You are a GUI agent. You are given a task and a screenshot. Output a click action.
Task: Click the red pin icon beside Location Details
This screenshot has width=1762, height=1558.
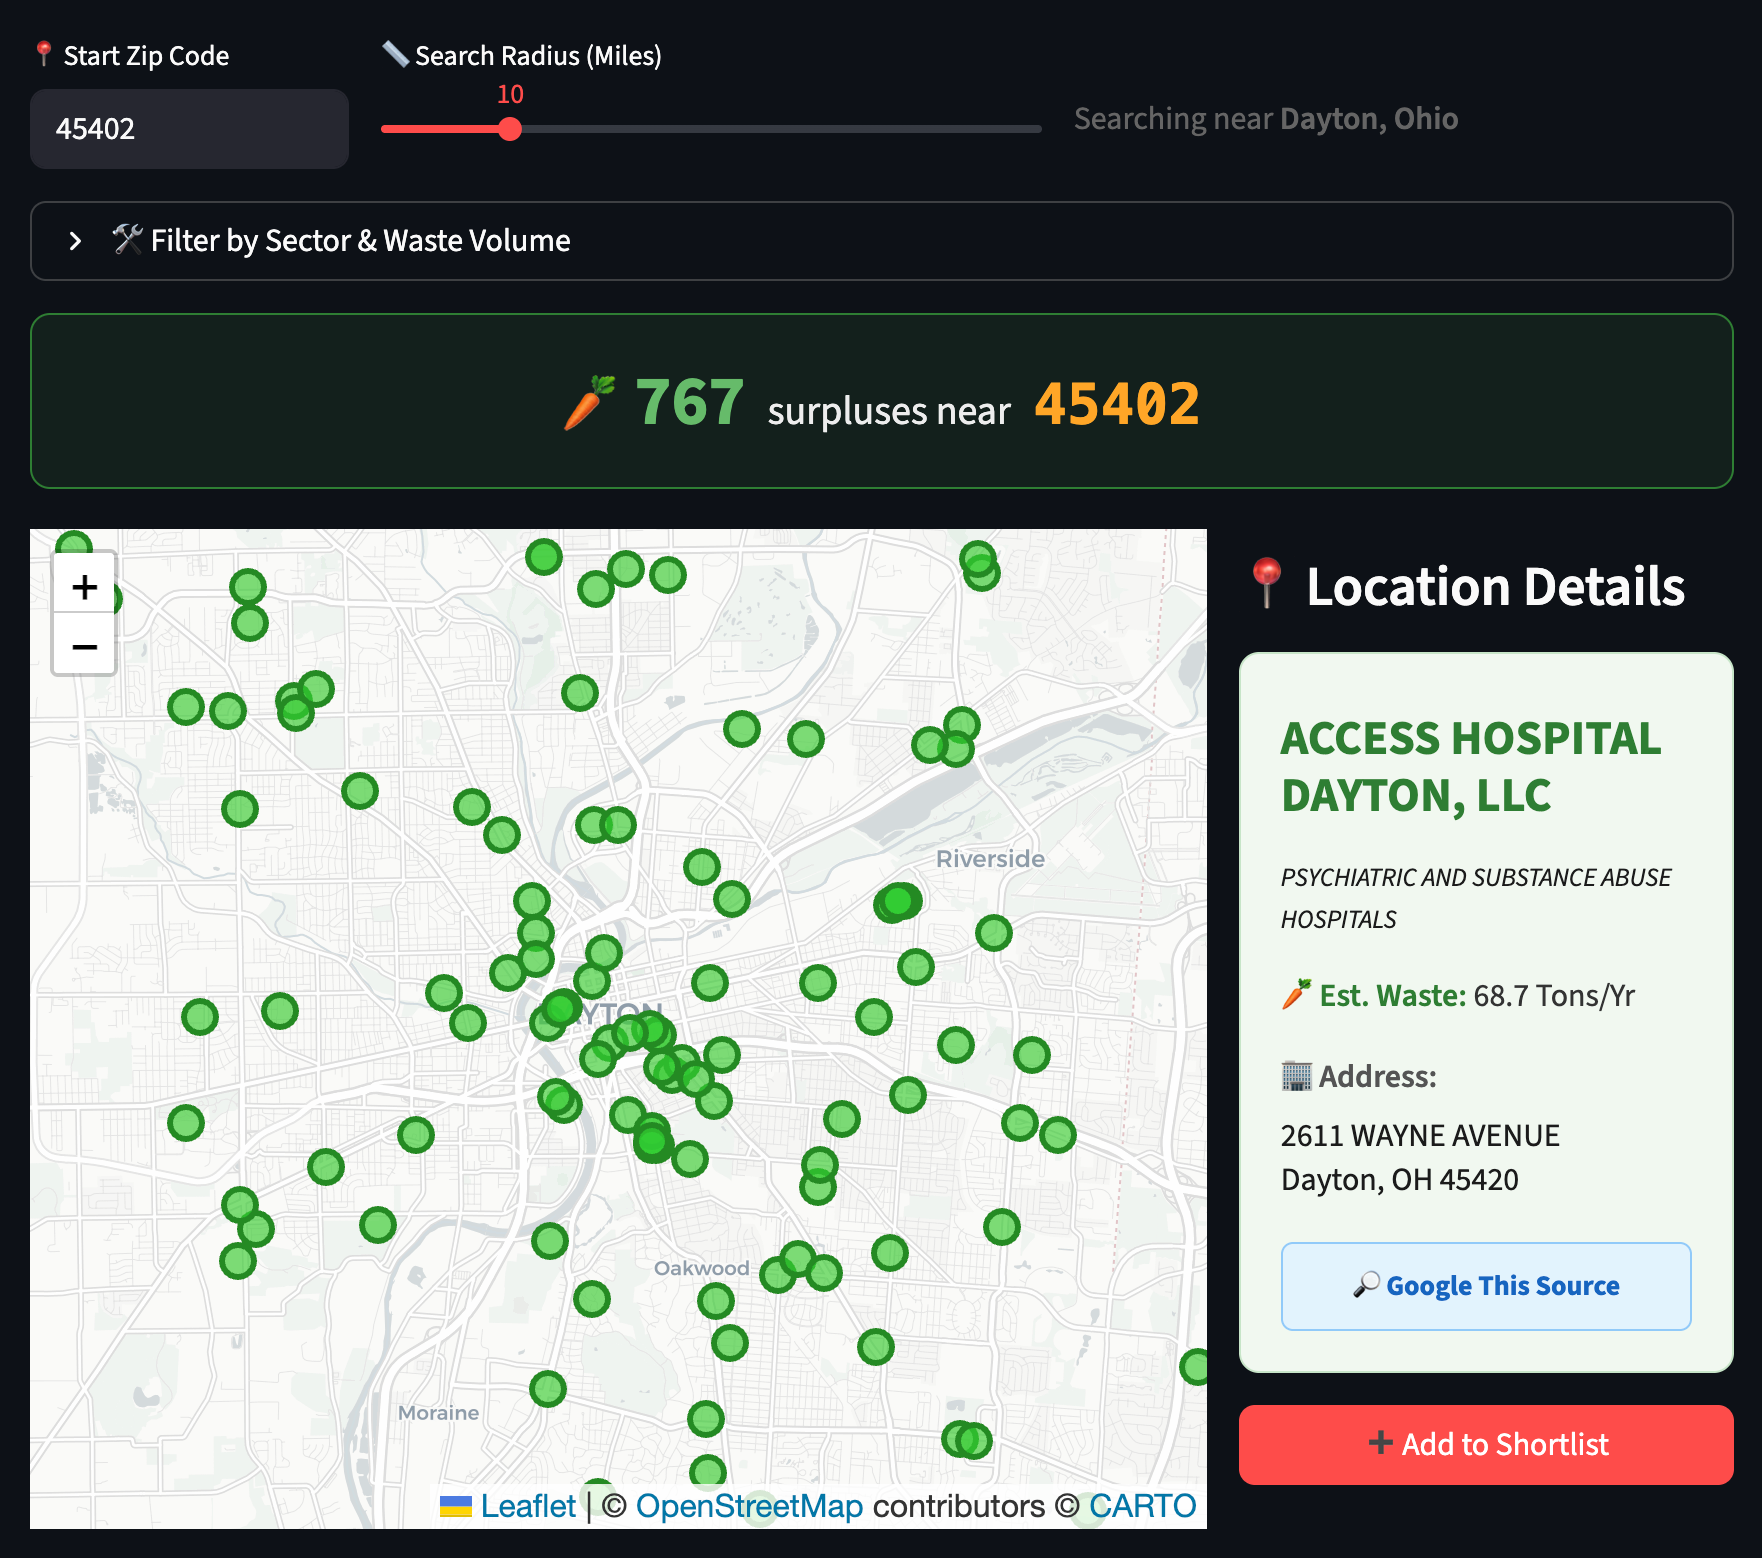tap(1266, 584)
